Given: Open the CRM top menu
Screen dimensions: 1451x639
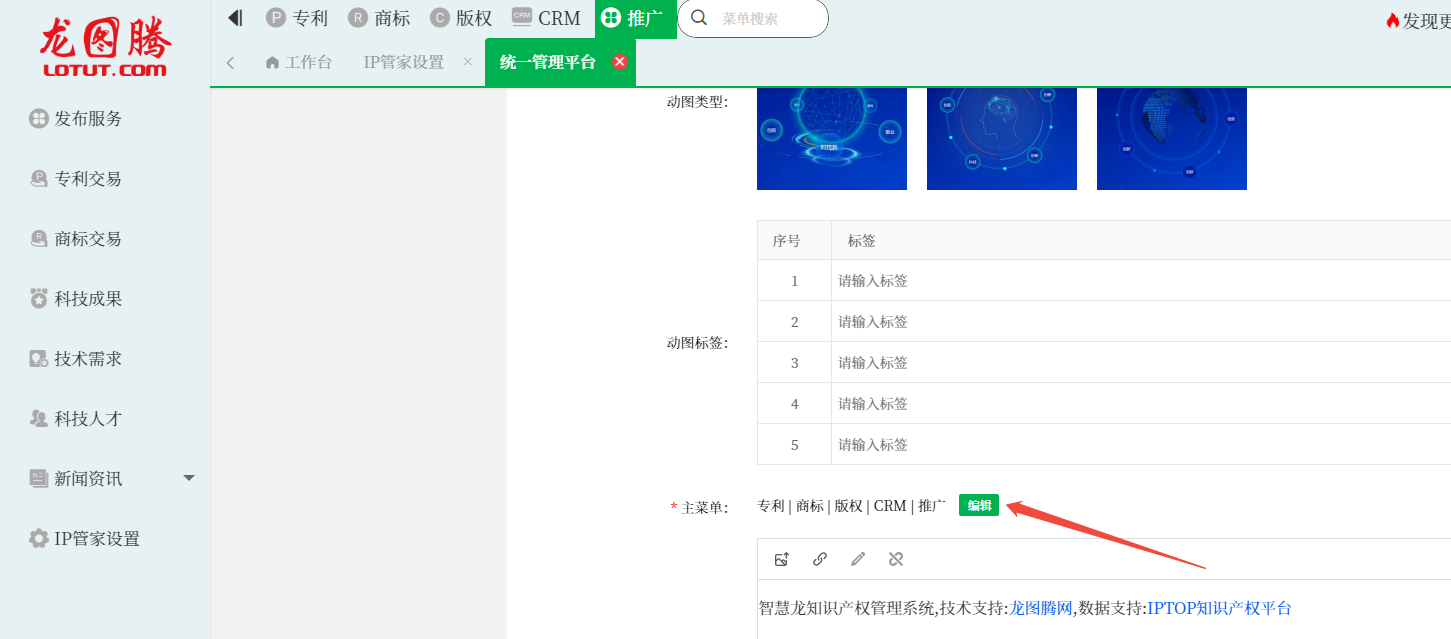Looking at the screenshot, I should pyautogui.click(x=546, y=18).
